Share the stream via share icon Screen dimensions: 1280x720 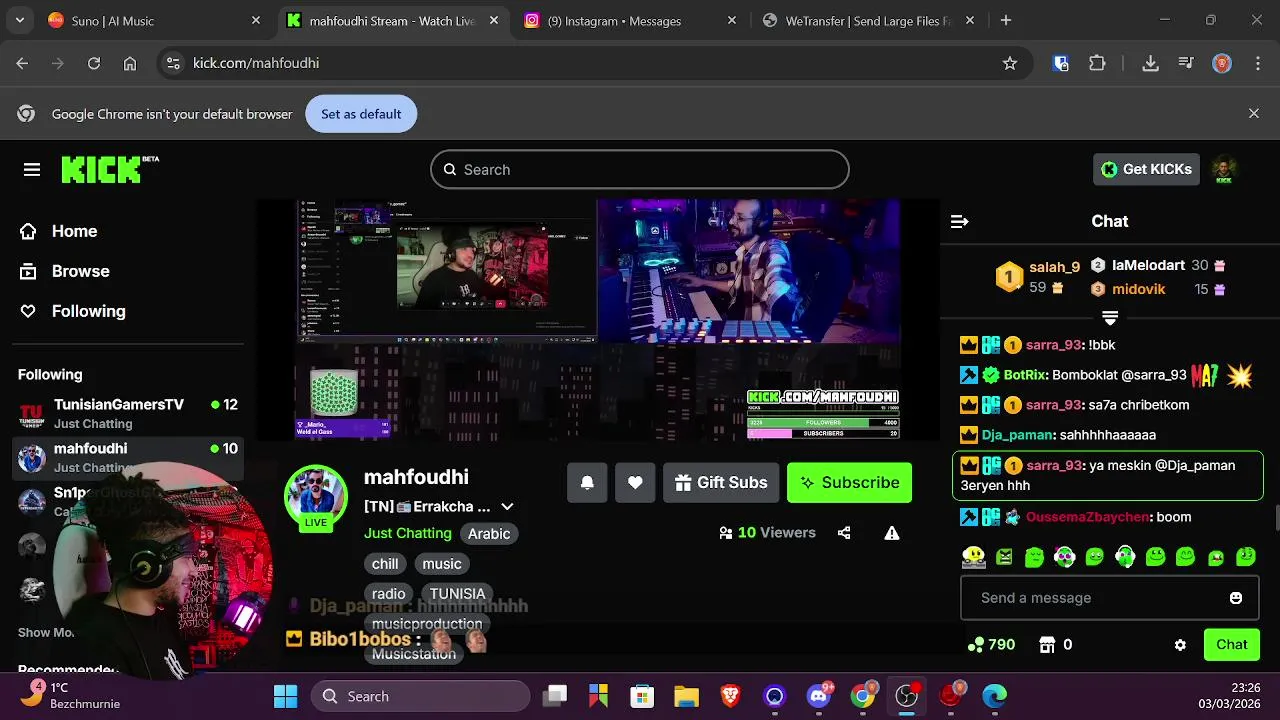(x=844, y=533)
